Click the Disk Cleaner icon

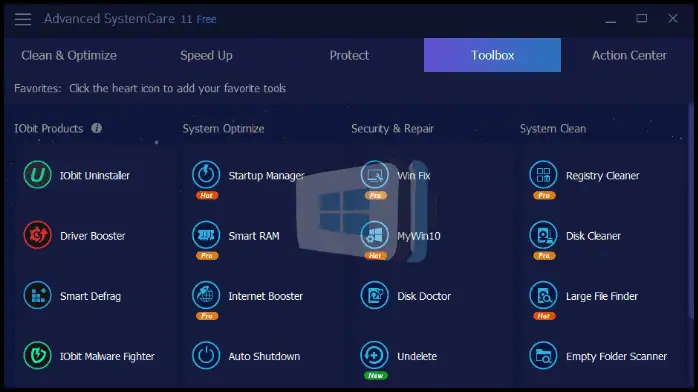coord(543,234)
